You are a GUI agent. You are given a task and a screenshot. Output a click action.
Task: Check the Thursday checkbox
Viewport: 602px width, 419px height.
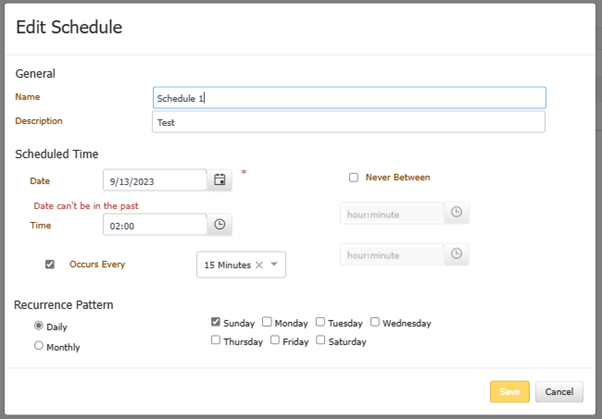coord(216,340)
